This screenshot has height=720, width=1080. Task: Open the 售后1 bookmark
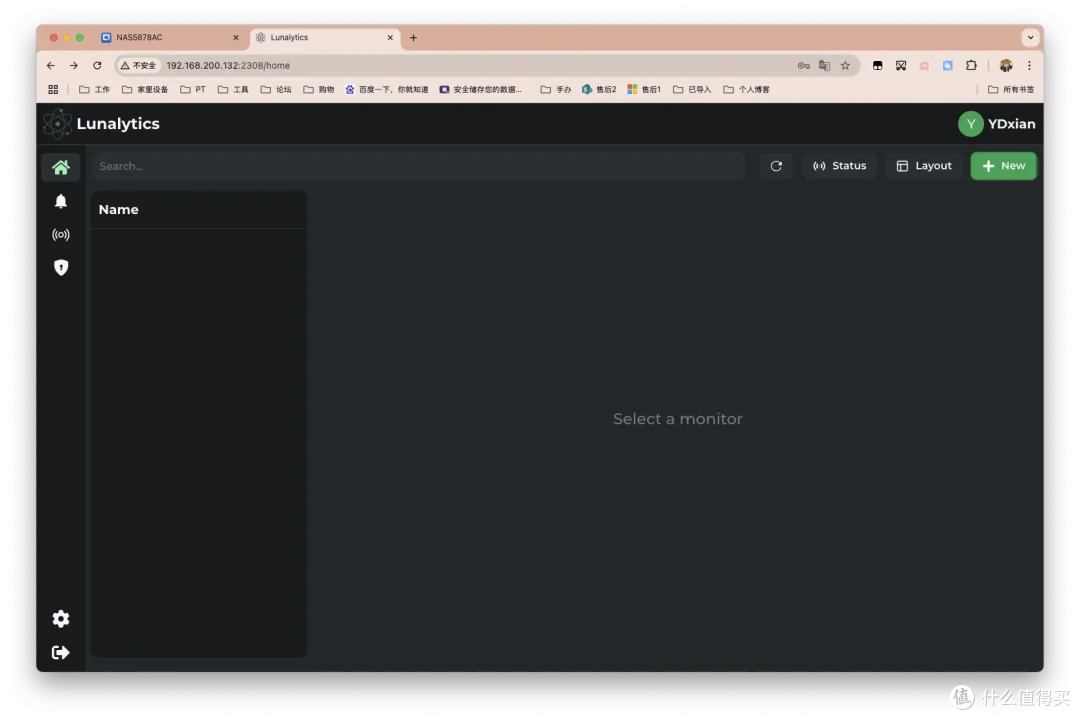(644, 90)
